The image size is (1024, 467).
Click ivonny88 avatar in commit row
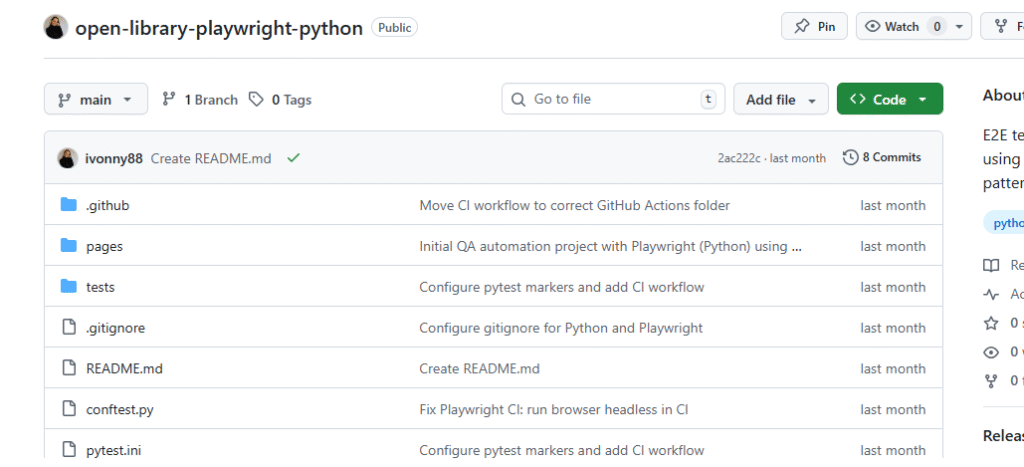pyautogui.click(x=67, y=158)
